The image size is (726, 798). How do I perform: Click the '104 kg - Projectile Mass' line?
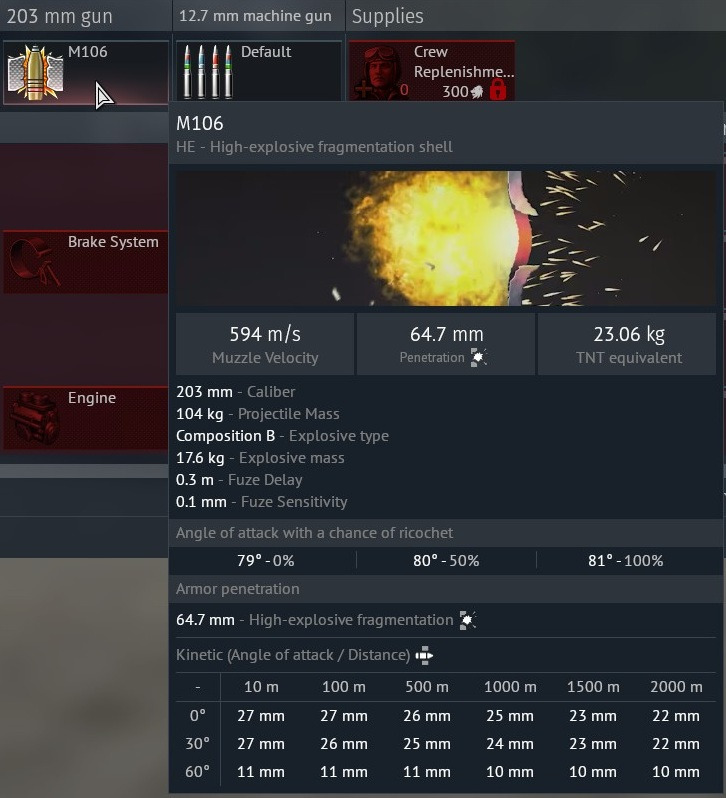(x=258, y=414)
